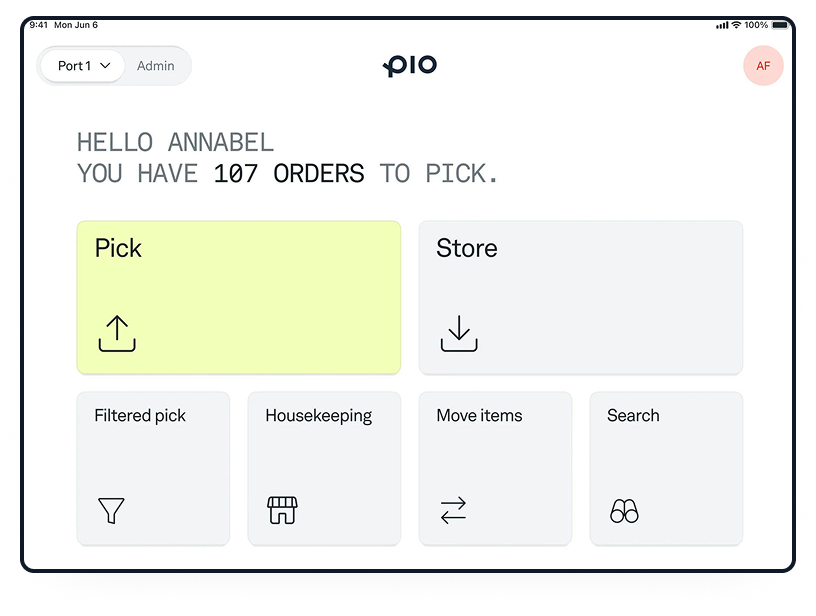Switch to Admin mode

[155, 66]
